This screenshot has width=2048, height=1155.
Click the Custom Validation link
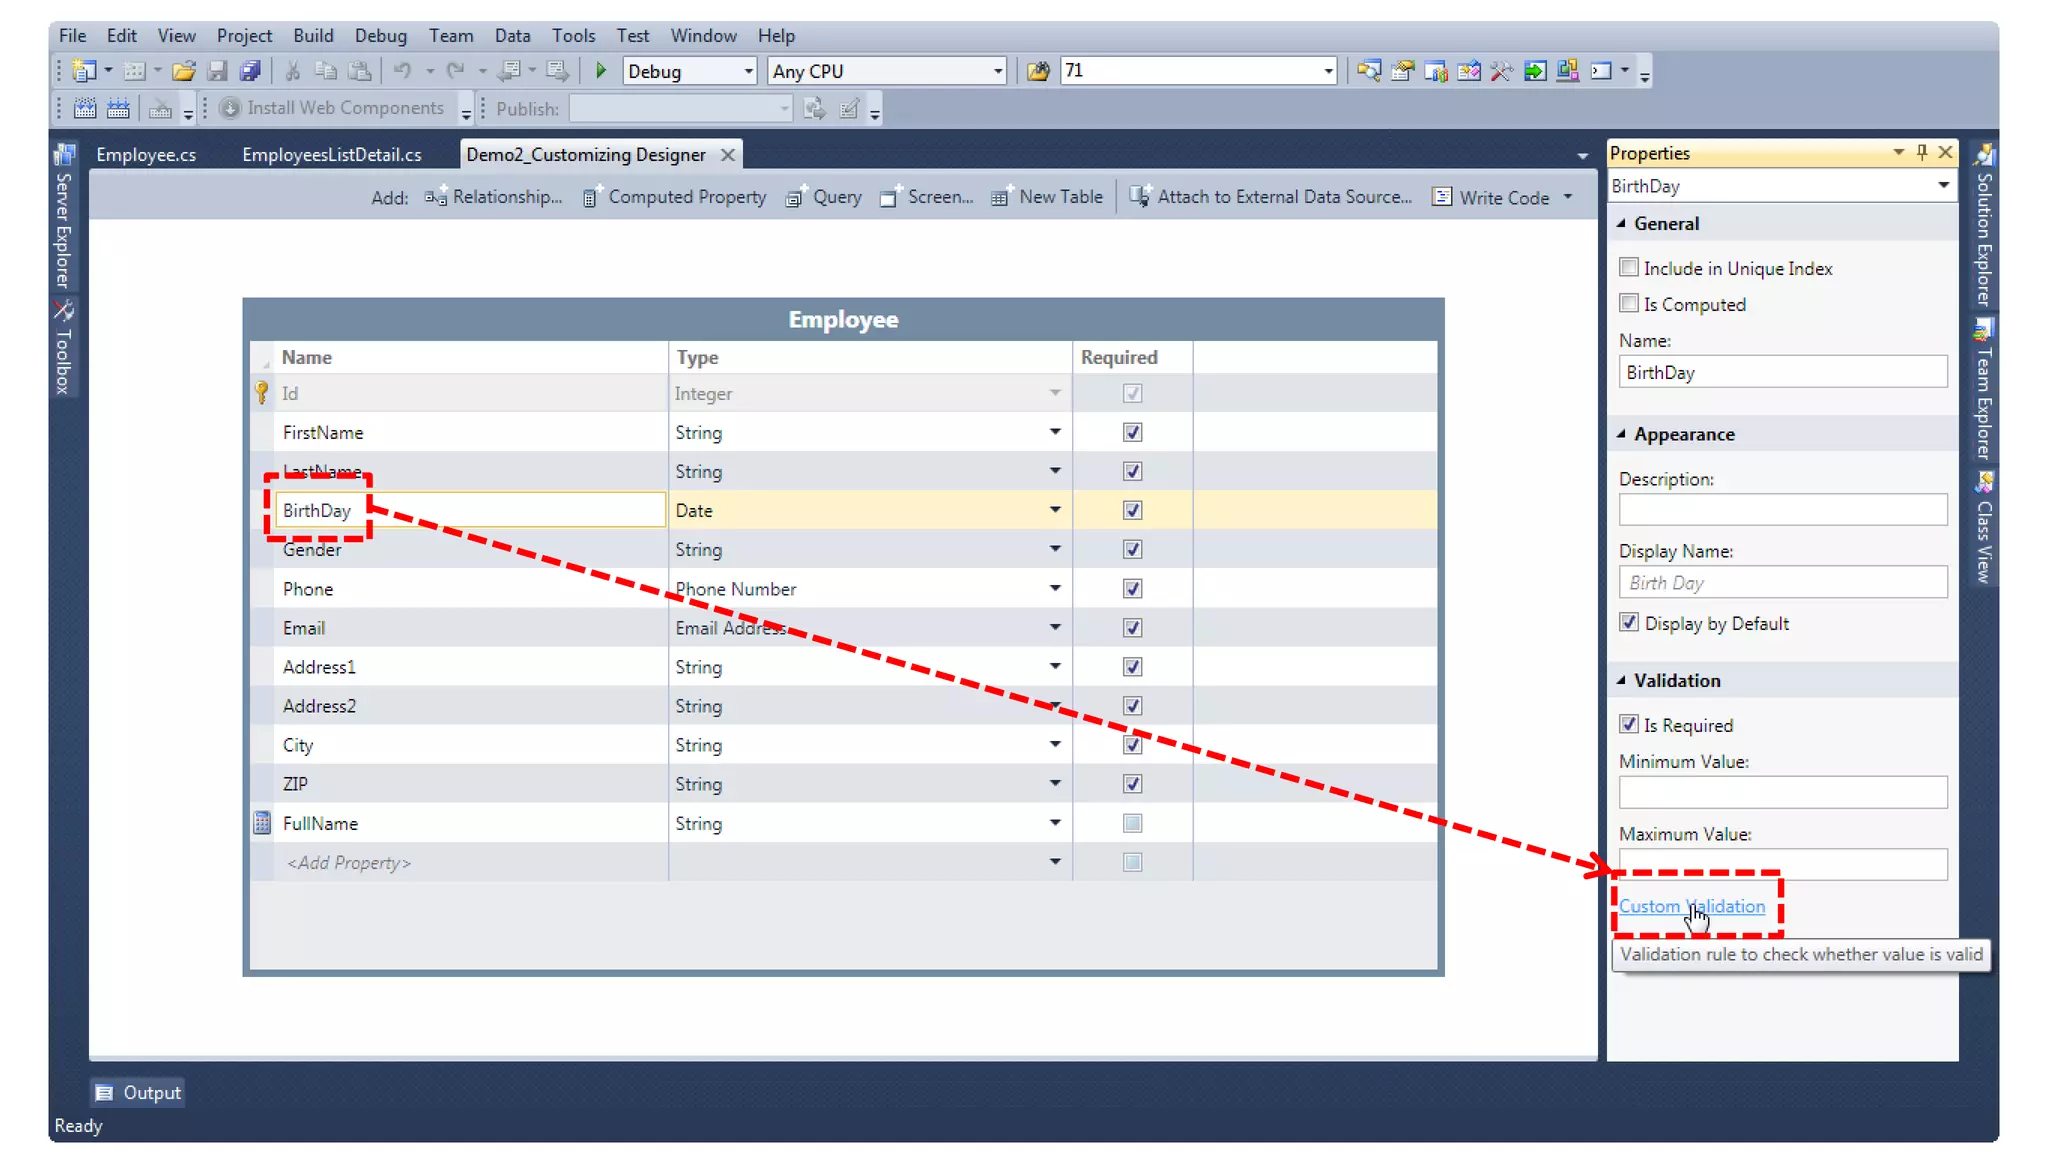click(1691, 906)
